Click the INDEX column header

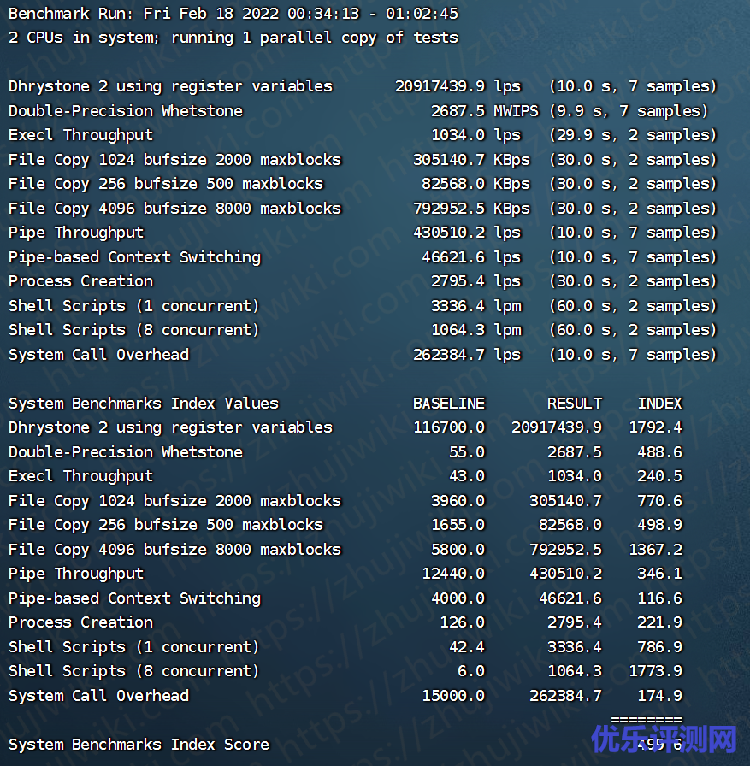click(x=660, y=404)
